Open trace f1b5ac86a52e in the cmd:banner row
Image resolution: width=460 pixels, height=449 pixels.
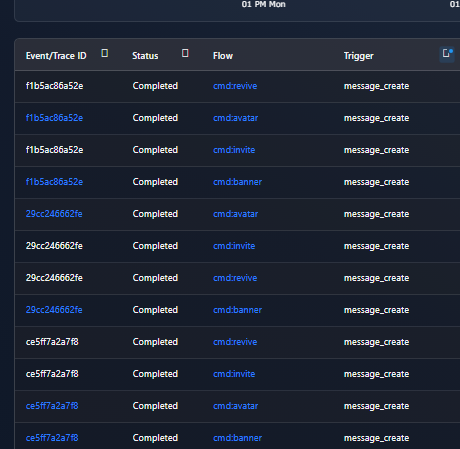click(54, 182)
